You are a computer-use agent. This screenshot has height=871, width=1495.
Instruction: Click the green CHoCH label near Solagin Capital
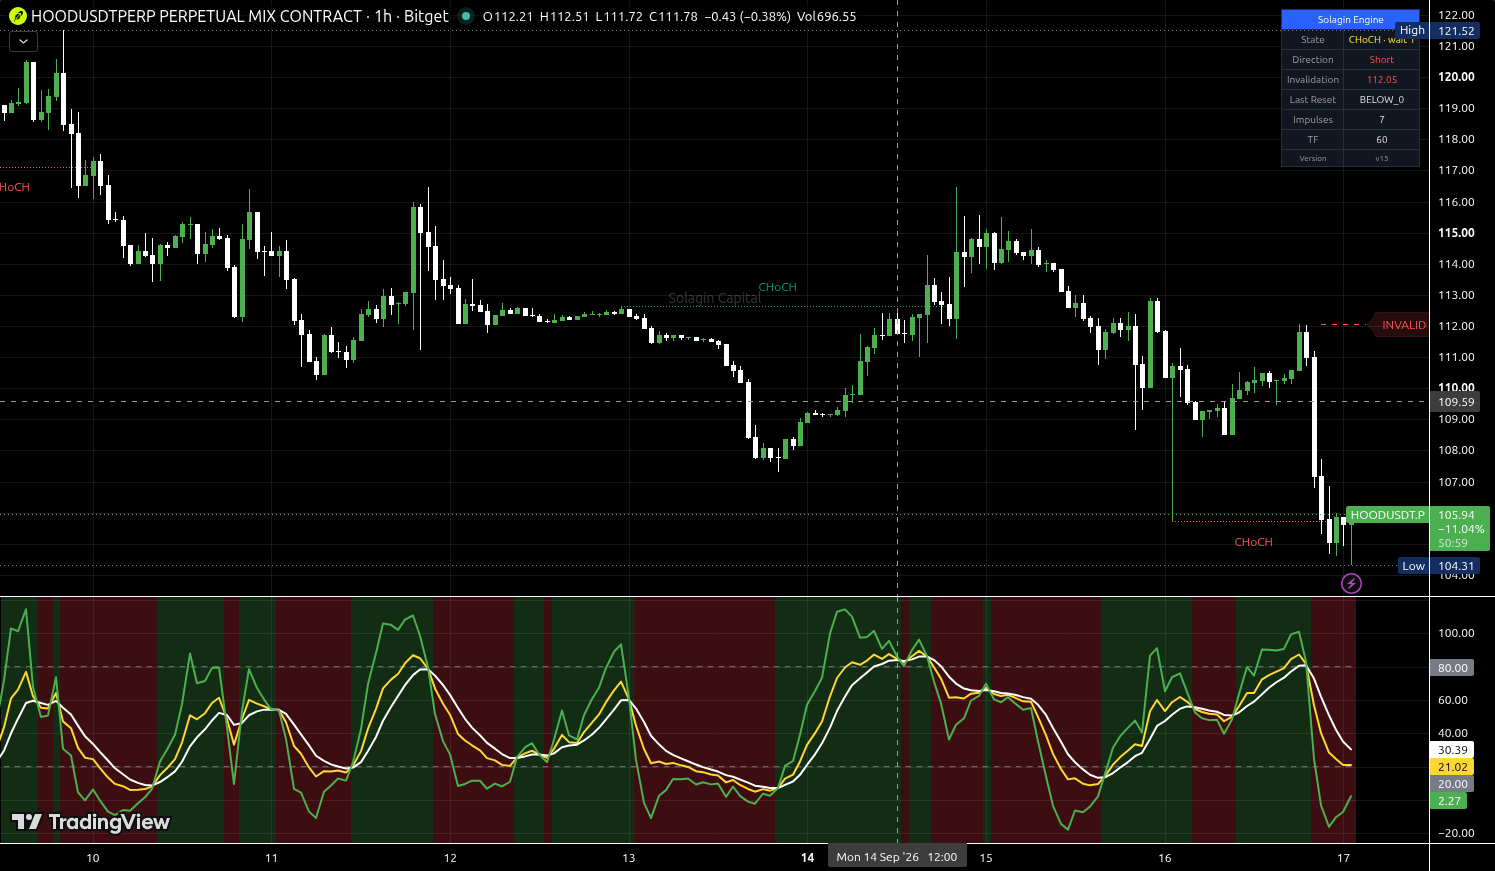[x=777, y=287]
